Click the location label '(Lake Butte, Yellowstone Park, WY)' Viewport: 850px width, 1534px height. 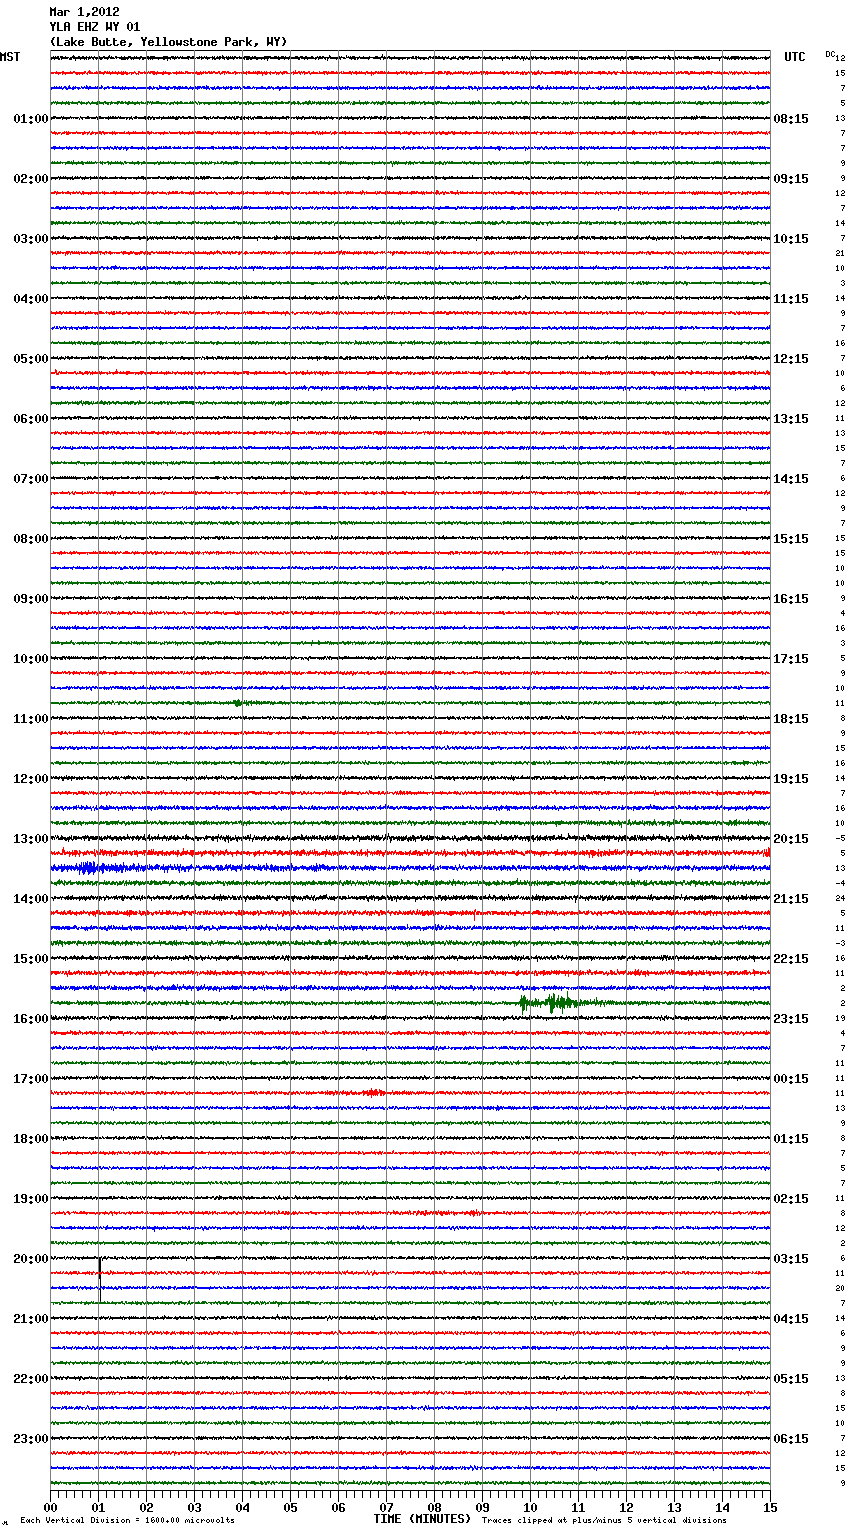point(168,42)
